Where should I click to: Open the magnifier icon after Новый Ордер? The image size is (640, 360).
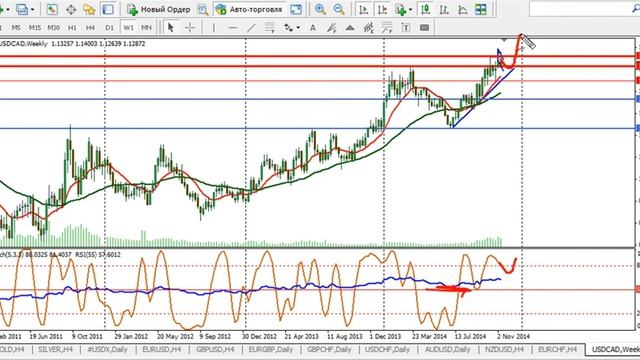click(203, 9)
